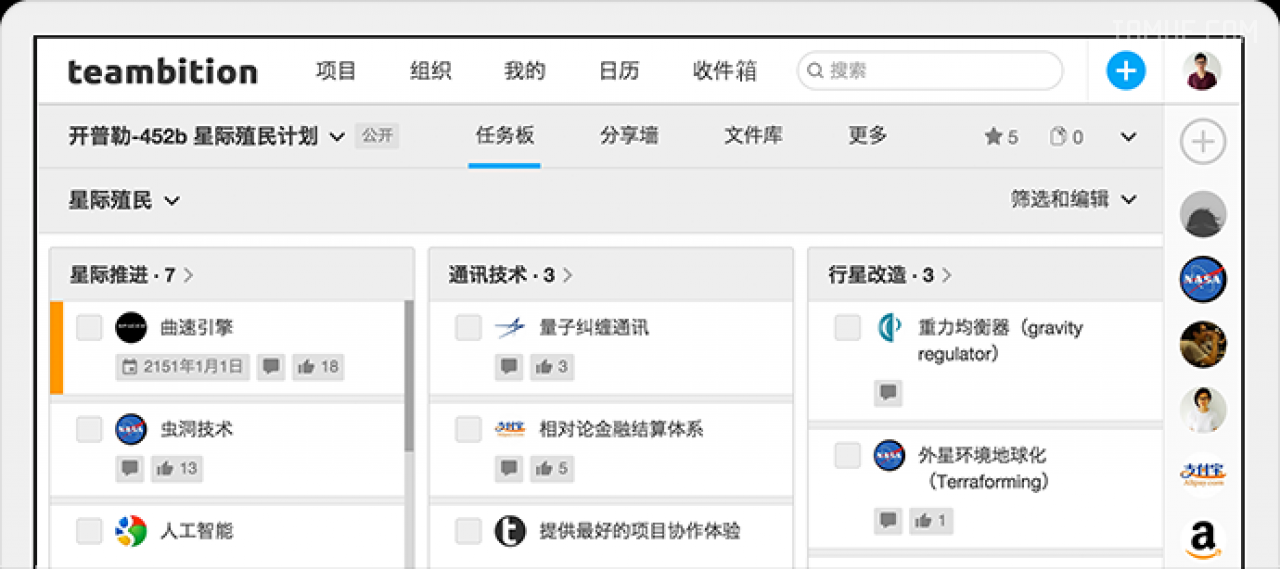Go to 项目 in top navigation

(x=336, y=71)
